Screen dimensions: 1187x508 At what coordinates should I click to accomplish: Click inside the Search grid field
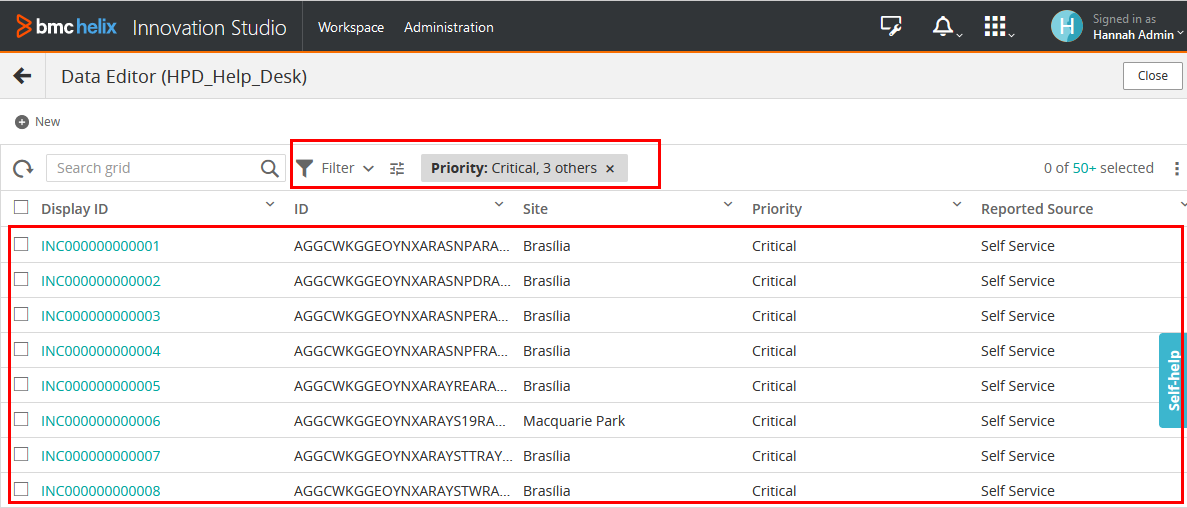[x=150, y=168]
